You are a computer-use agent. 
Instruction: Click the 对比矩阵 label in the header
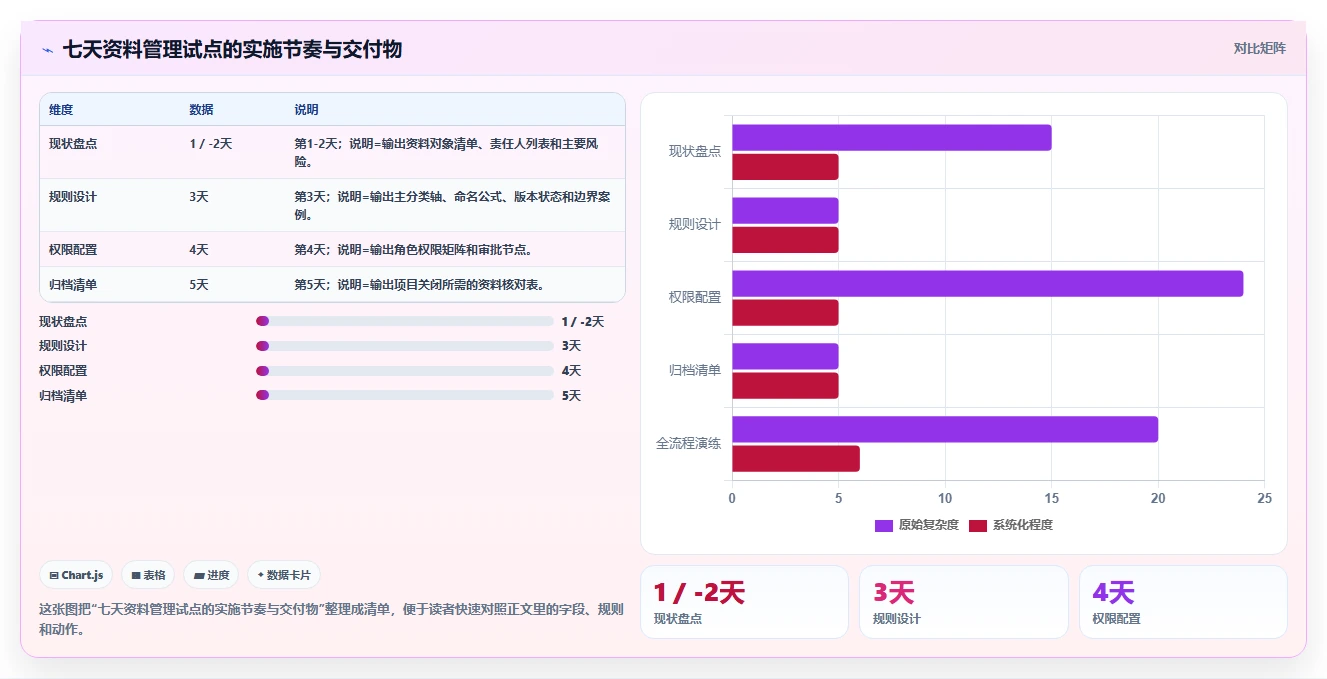click(x=1259, y=48)
